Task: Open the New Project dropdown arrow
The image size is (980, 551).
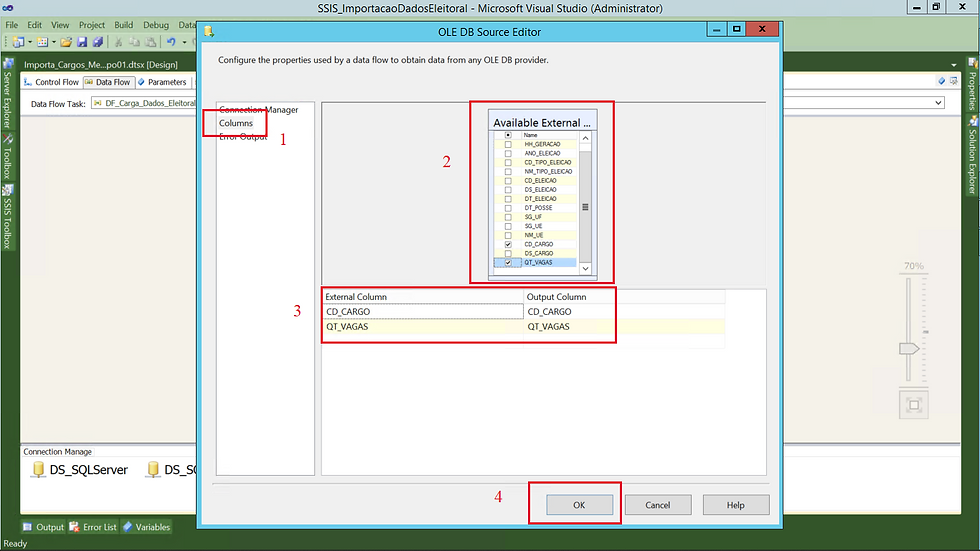Action: tap(29, 42)
